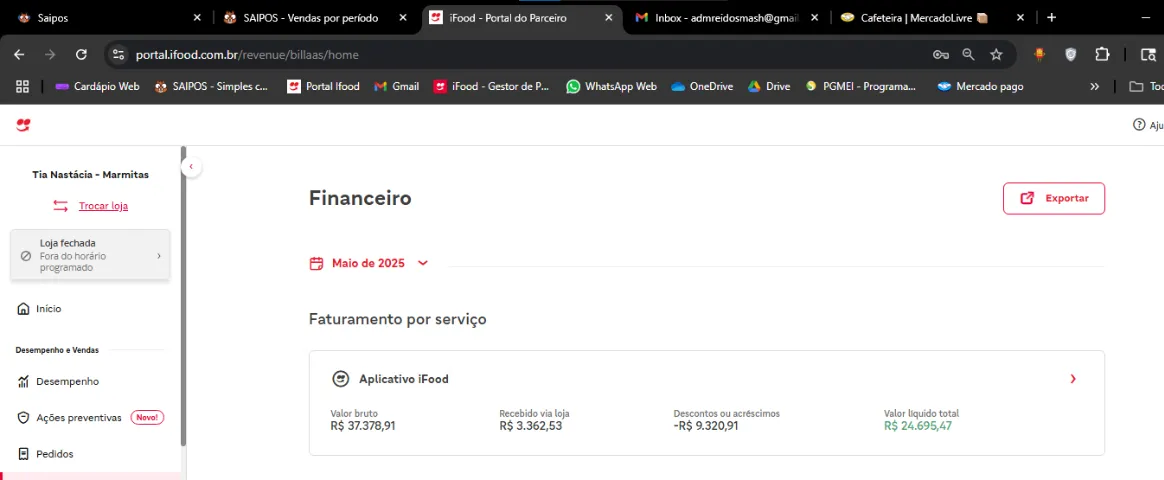
Task: Click the chart icon next to Desempenho
Action: point(23,381)
